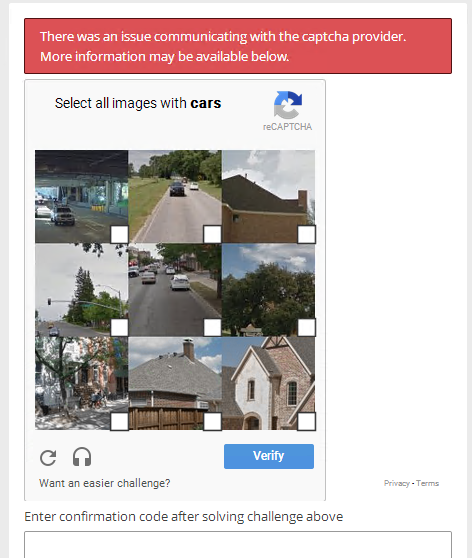
Task: Open the Terms link
Action: point(428,483)
